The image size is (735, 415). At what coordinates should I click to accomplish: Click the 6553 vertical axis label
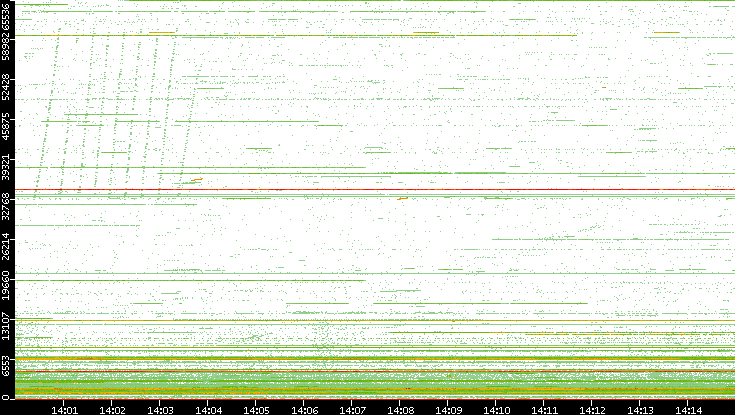point(8,365)
